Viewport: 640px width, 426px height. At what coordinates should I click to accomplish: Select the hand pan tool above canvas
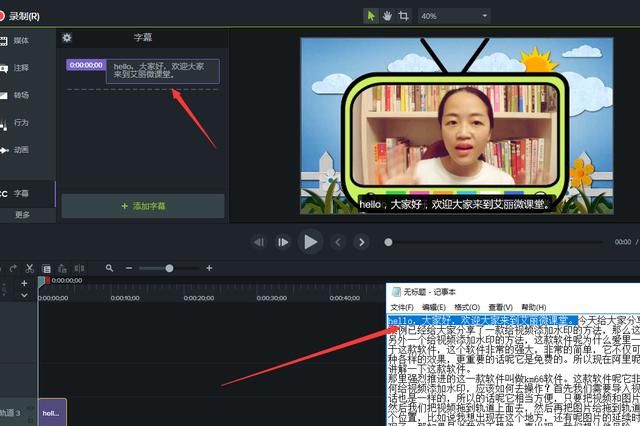[x=387, y=16]
